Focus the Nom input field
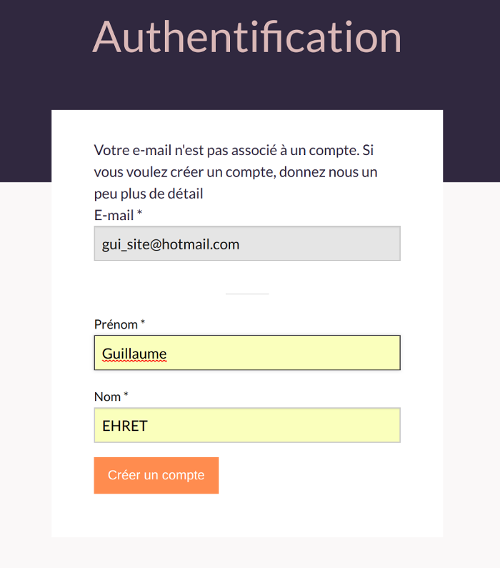The height and width of the screenshot is (568, 500). 247,425
